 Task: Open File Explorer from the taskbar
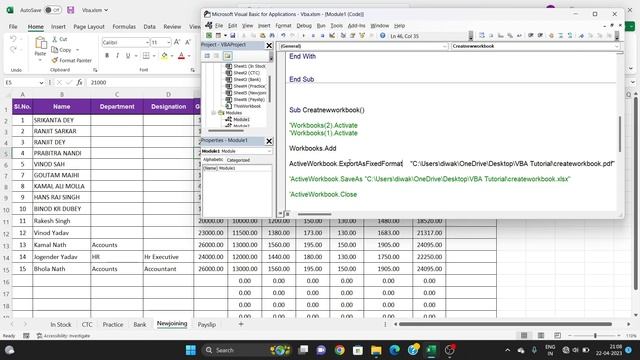click(376, 350)
